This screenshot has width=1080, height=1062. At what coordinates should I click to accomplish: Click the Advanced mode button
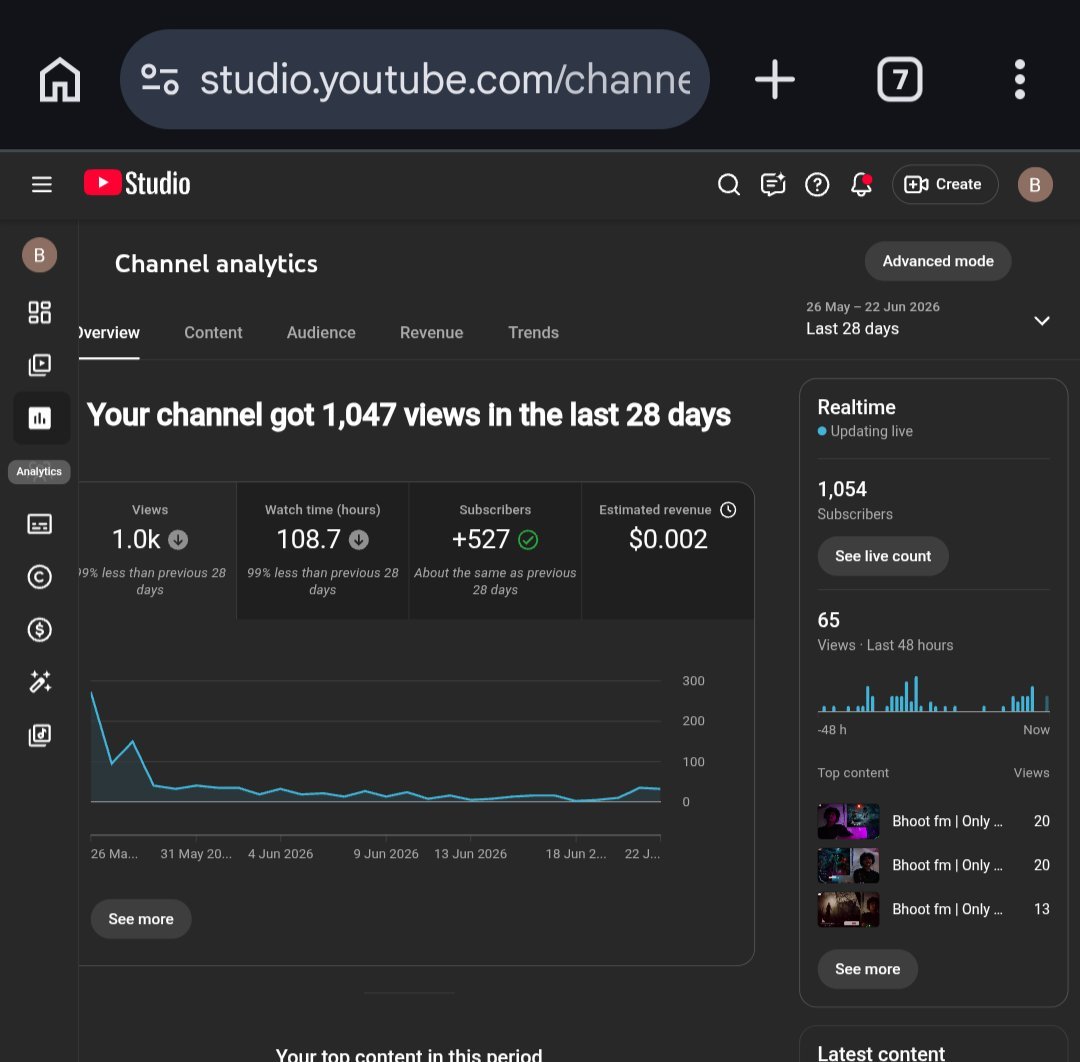(x=937, y=261)
